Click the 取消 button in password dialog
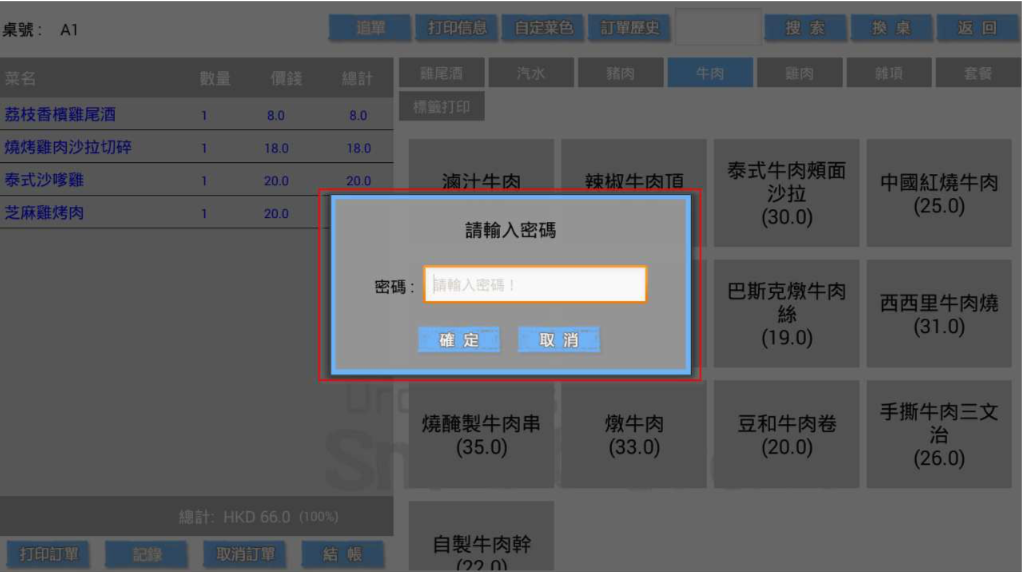Viewport: 1022px width, 572px height. pyautogui.click(x=559, y=339)
